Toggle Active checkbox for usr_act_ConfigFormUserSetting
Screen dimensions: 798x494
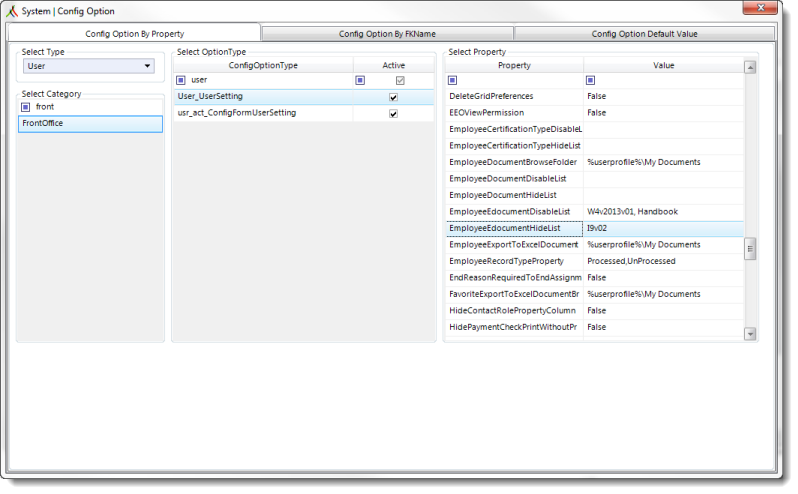[393, 114]
